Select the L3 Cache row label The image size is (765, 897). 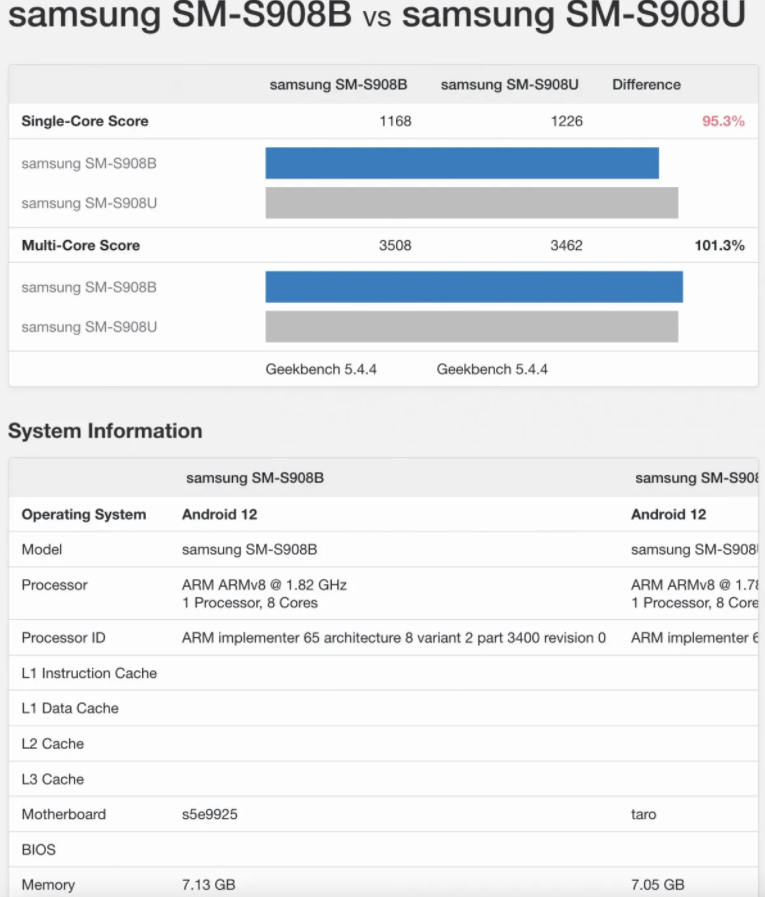[53, 779]
